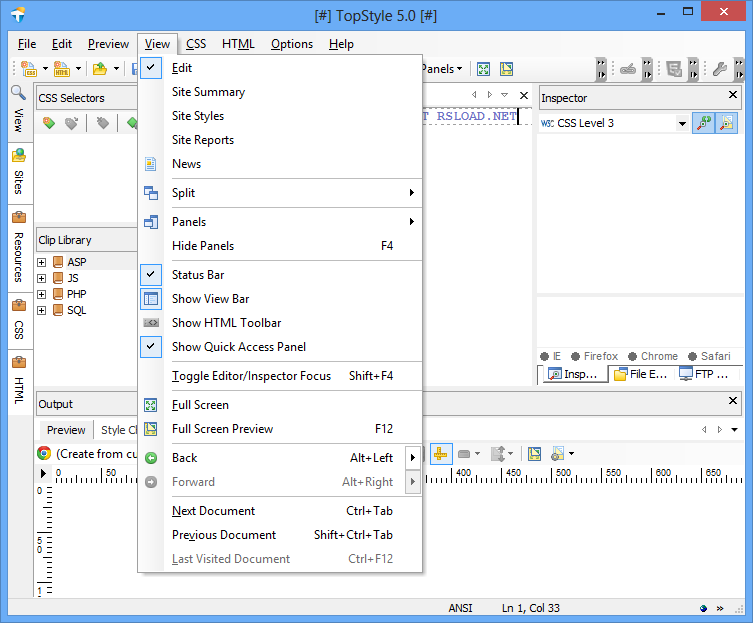Close the current editor document tab

point(524,95)
